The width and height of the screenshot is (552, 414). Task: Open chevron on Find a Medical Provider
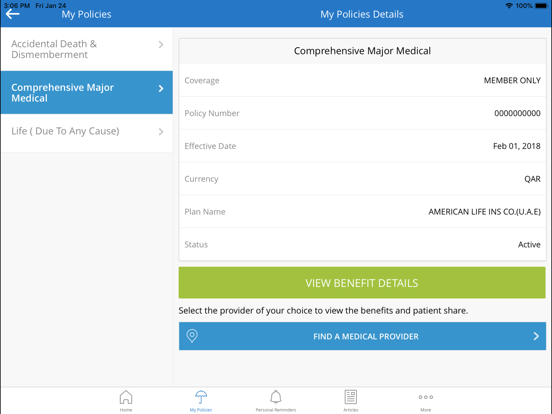point(536,336)
